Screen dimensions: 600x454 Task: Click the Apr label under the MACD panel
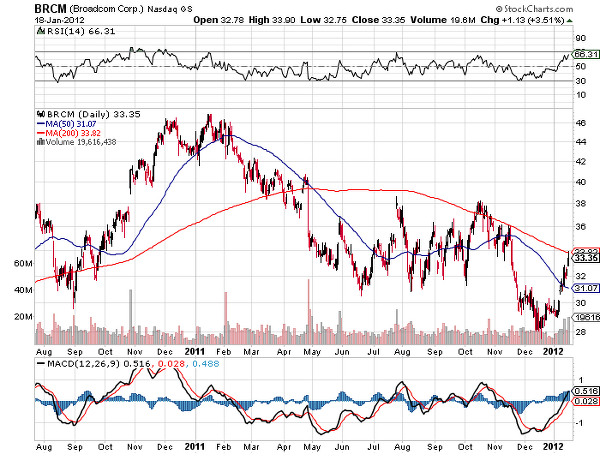[x=284, y=447]
